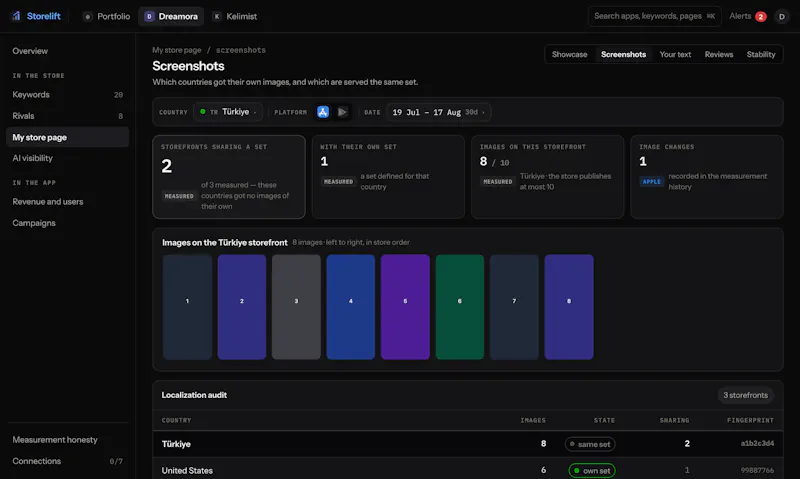Sort by the IMAGES column header
The height and width of the screenshot is (479, 800).
533,420
